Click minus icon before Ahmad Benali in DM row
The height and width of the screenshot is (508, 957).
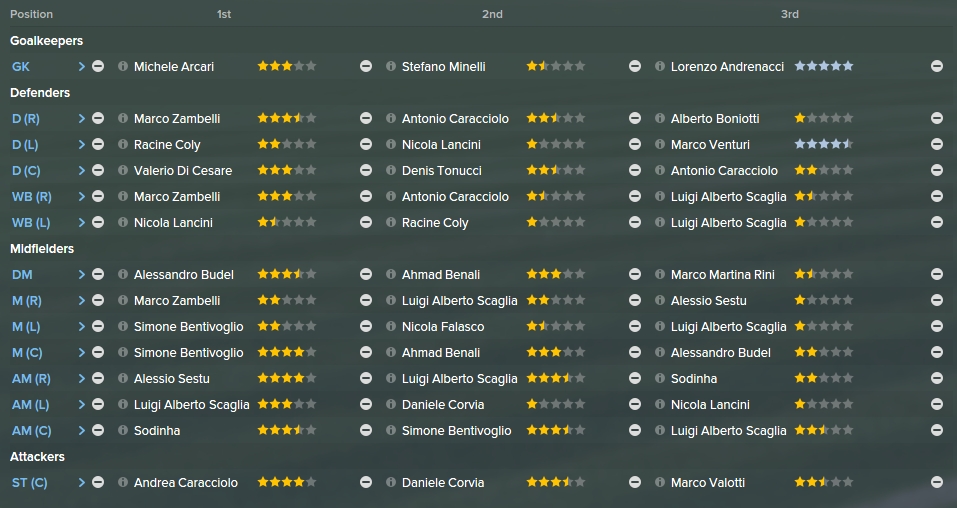click(x=366, y=274)
